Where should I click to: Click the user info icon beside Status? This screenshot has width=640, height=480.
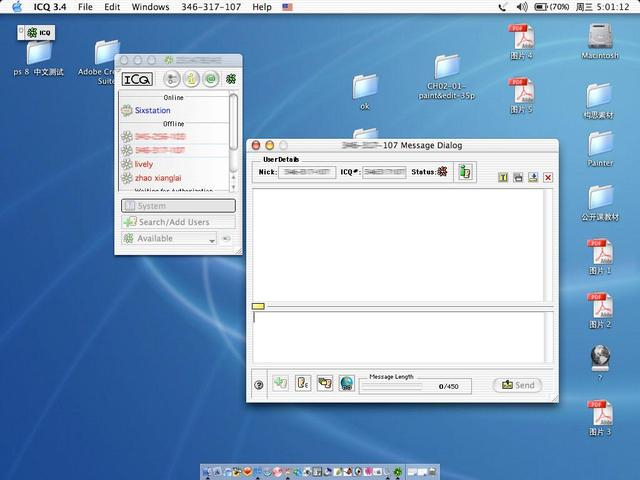point(466,173)
